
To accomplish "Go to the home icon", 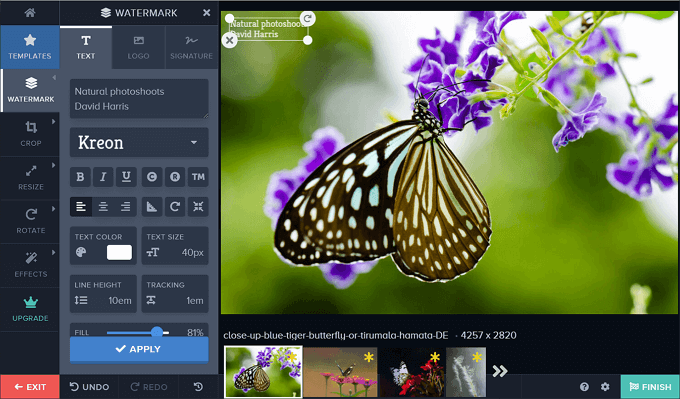I will pos(30,13).
